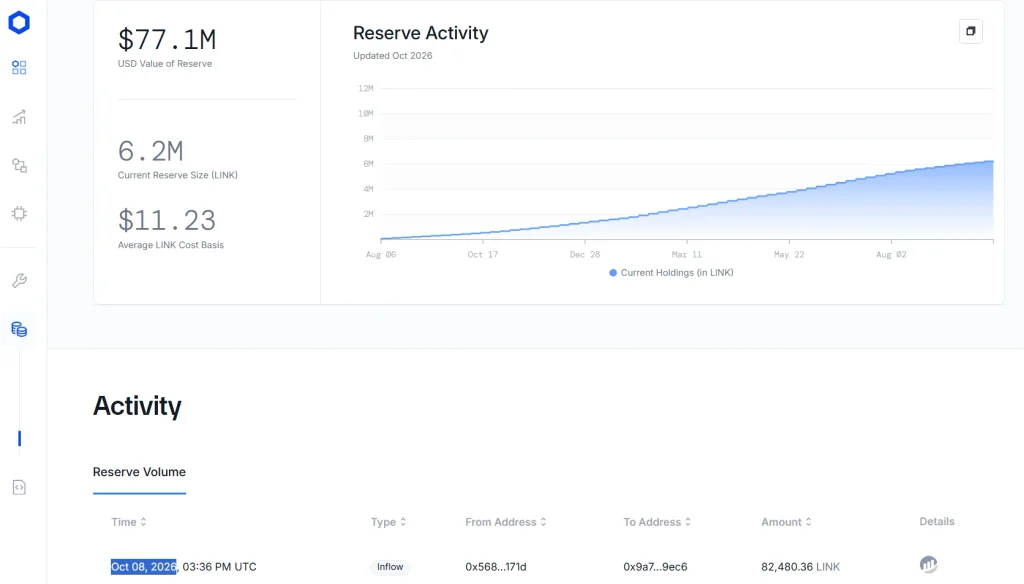Click the from address 0x568...171d
This screenshot has height=584, width=1024.
click(496, 567)
